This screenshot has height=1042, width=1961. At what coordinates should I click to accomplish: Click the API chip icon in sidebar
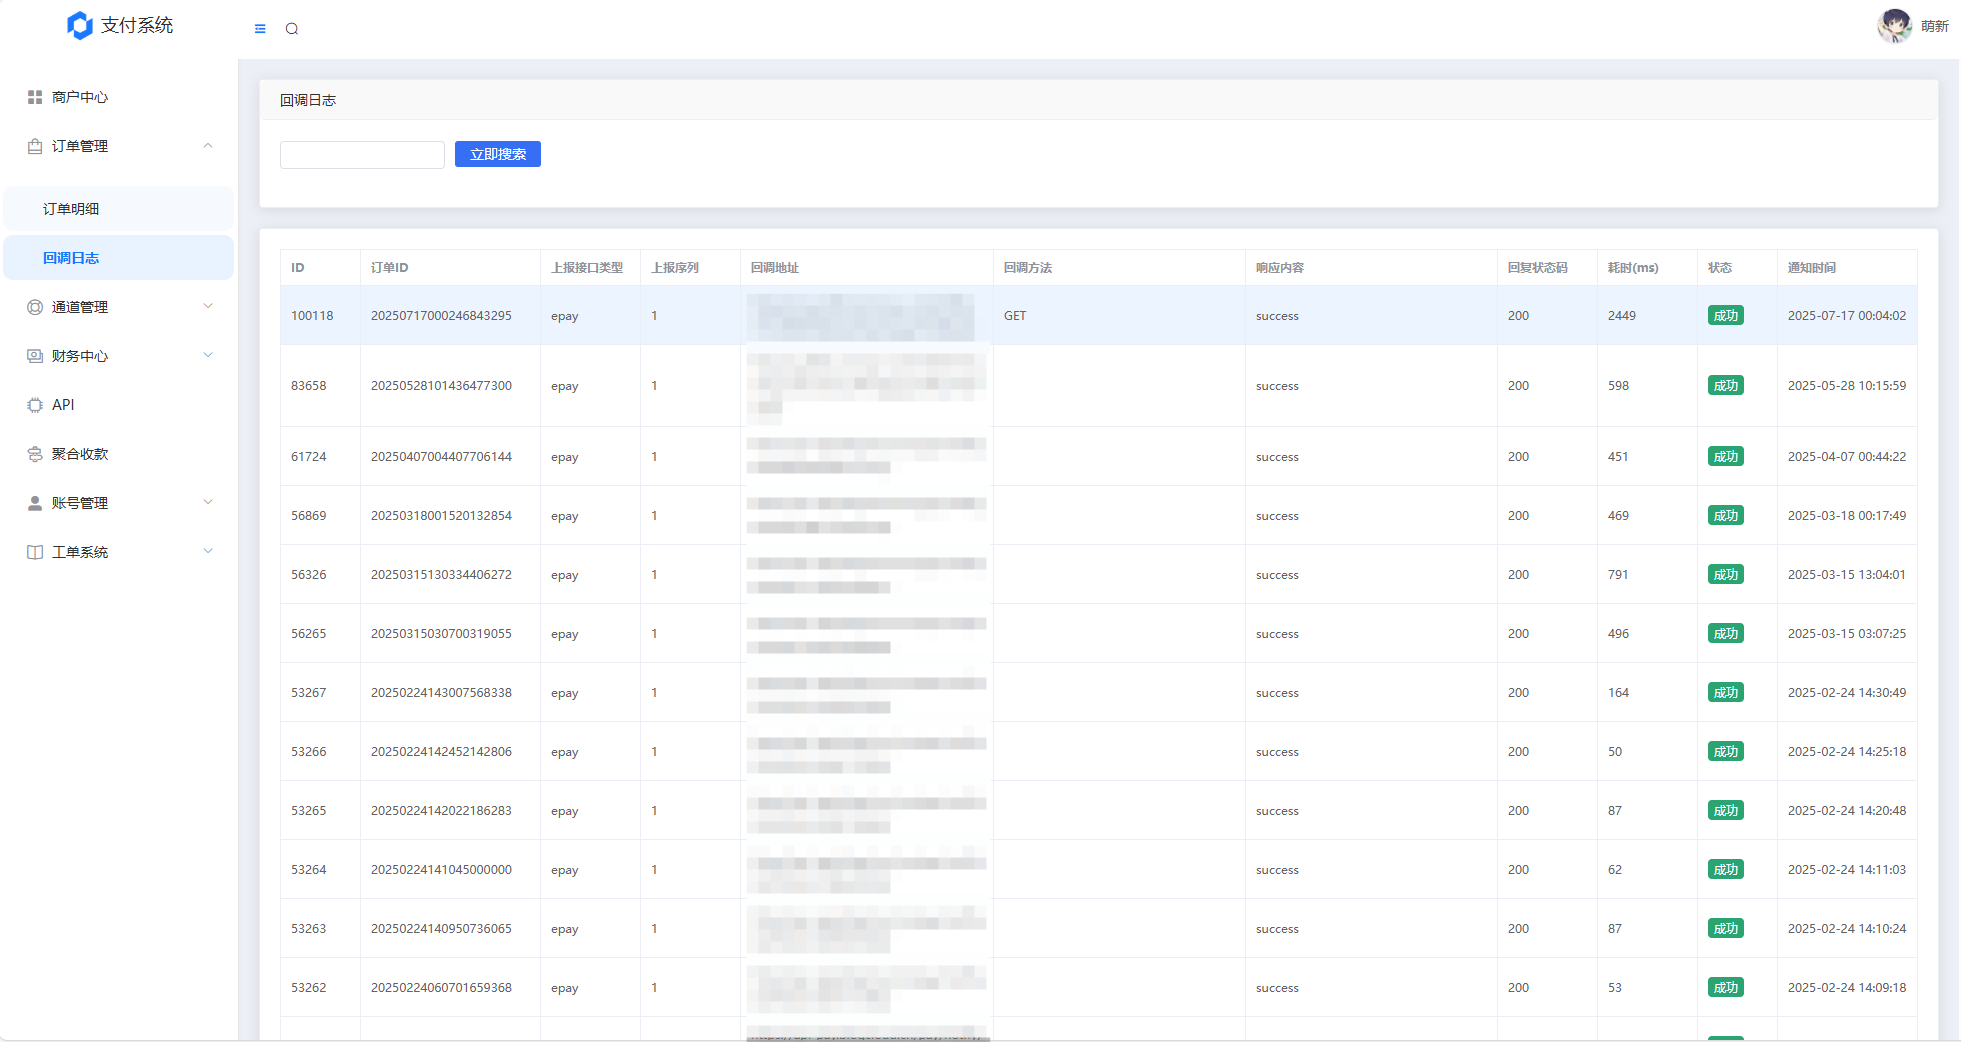[35, 405]
